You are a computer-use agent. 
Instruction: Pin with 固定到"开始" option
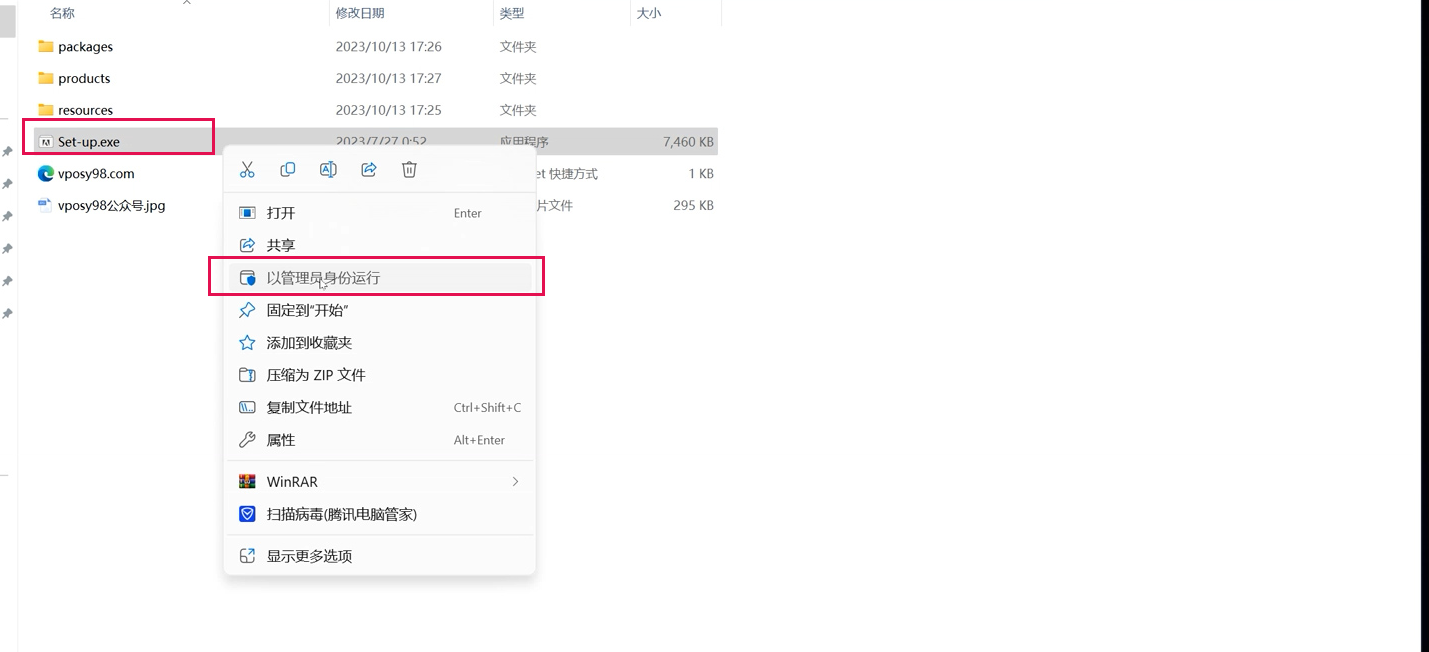tap(307, 311)
